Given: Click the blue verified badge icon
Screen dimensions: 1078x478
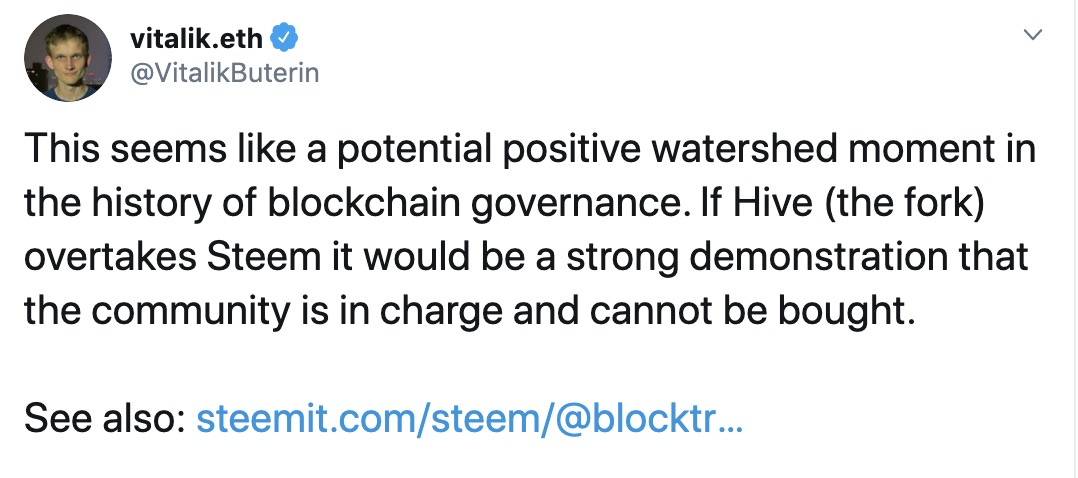Looking at the screenshot, I should [284, 39].
